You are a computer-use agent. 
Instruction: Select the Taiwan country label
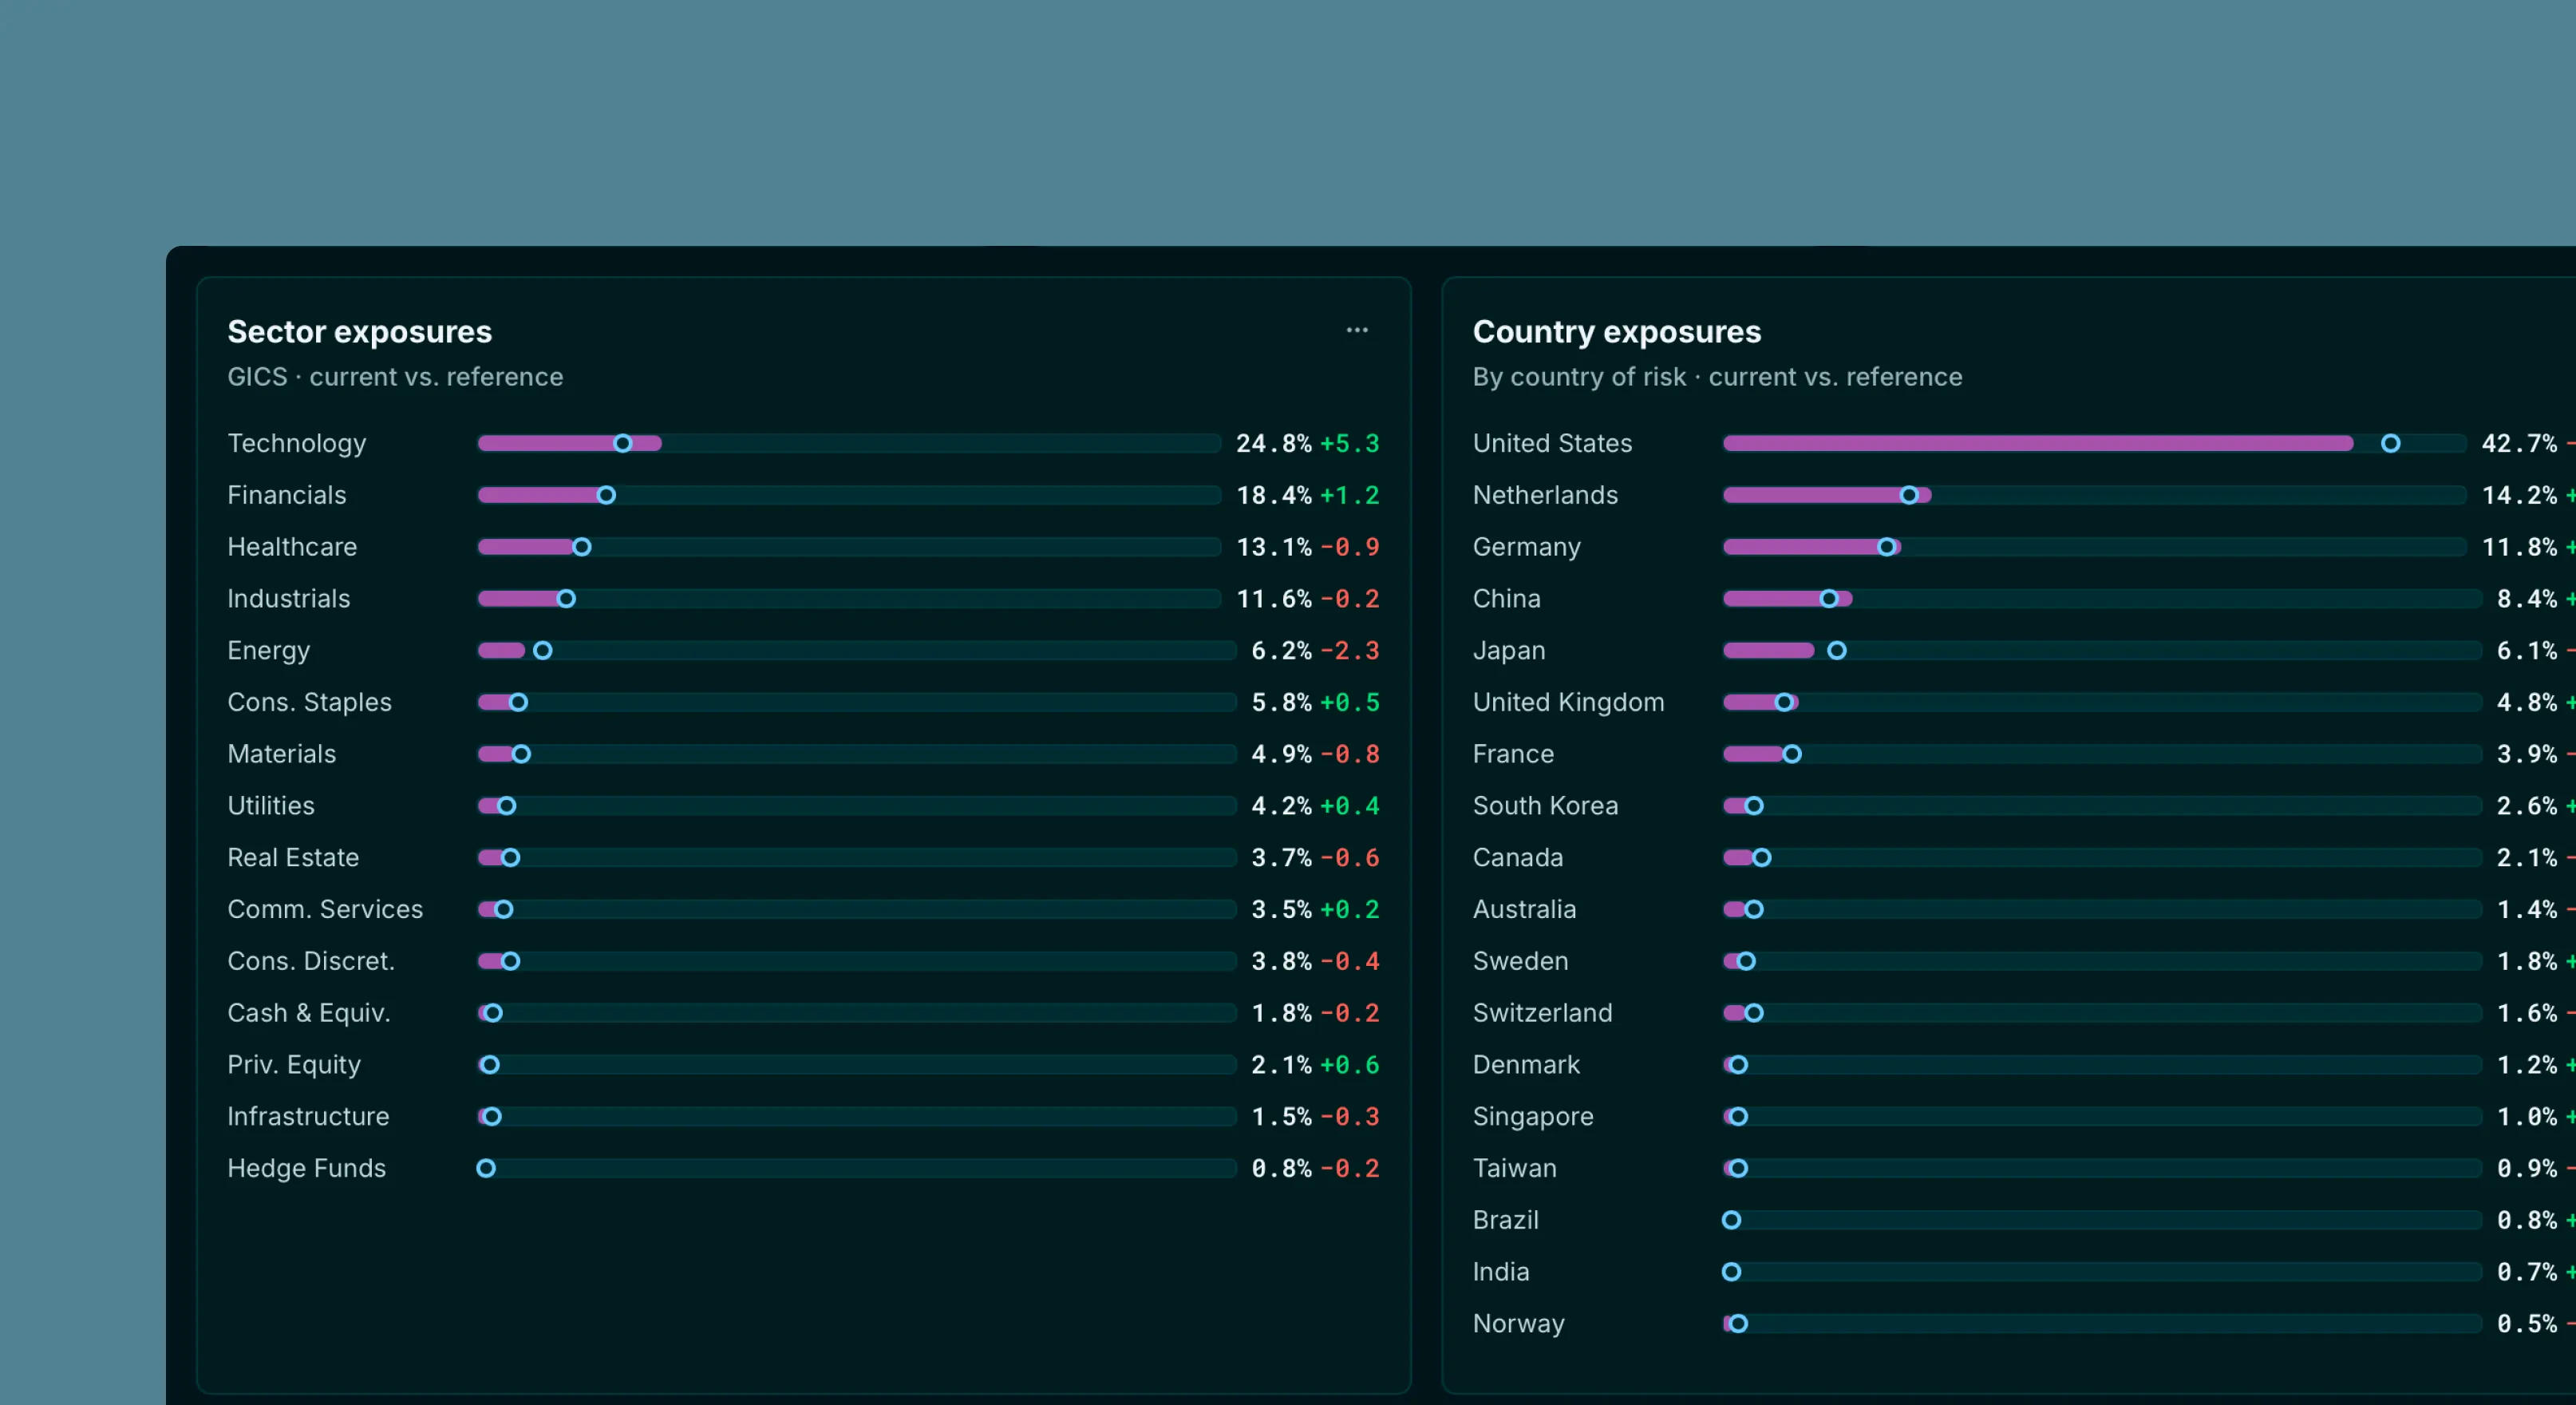(1514, 1168)
